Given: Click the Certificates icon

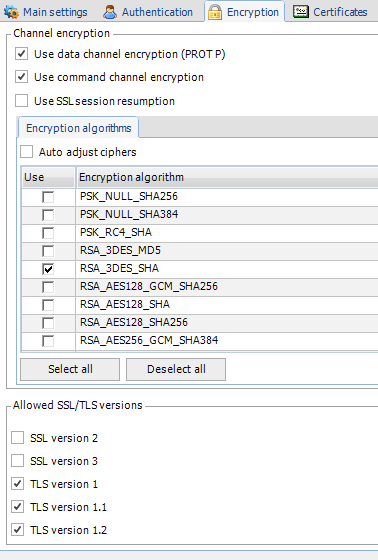Looking at the screenshot, I should click(301, 12).
